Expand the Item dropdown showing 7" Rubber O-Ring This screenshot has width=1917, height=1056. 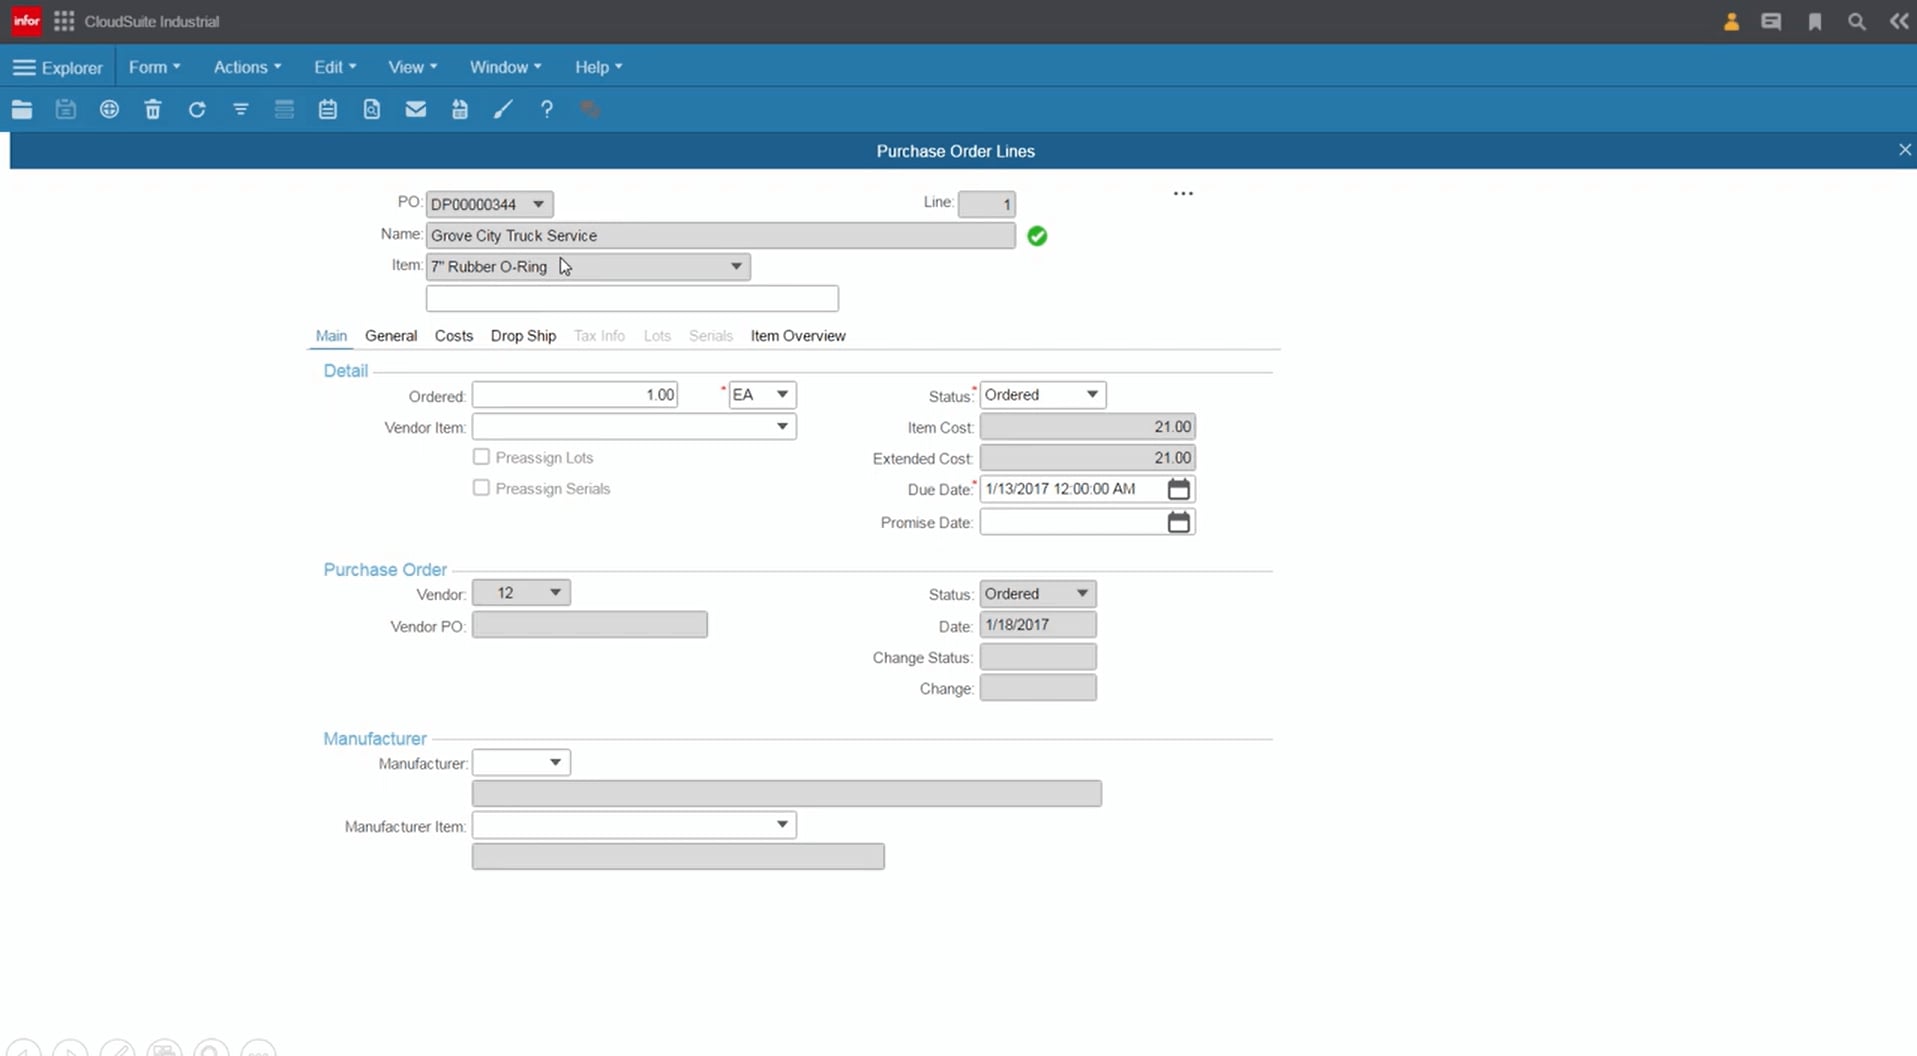click(x=736, y=266)
